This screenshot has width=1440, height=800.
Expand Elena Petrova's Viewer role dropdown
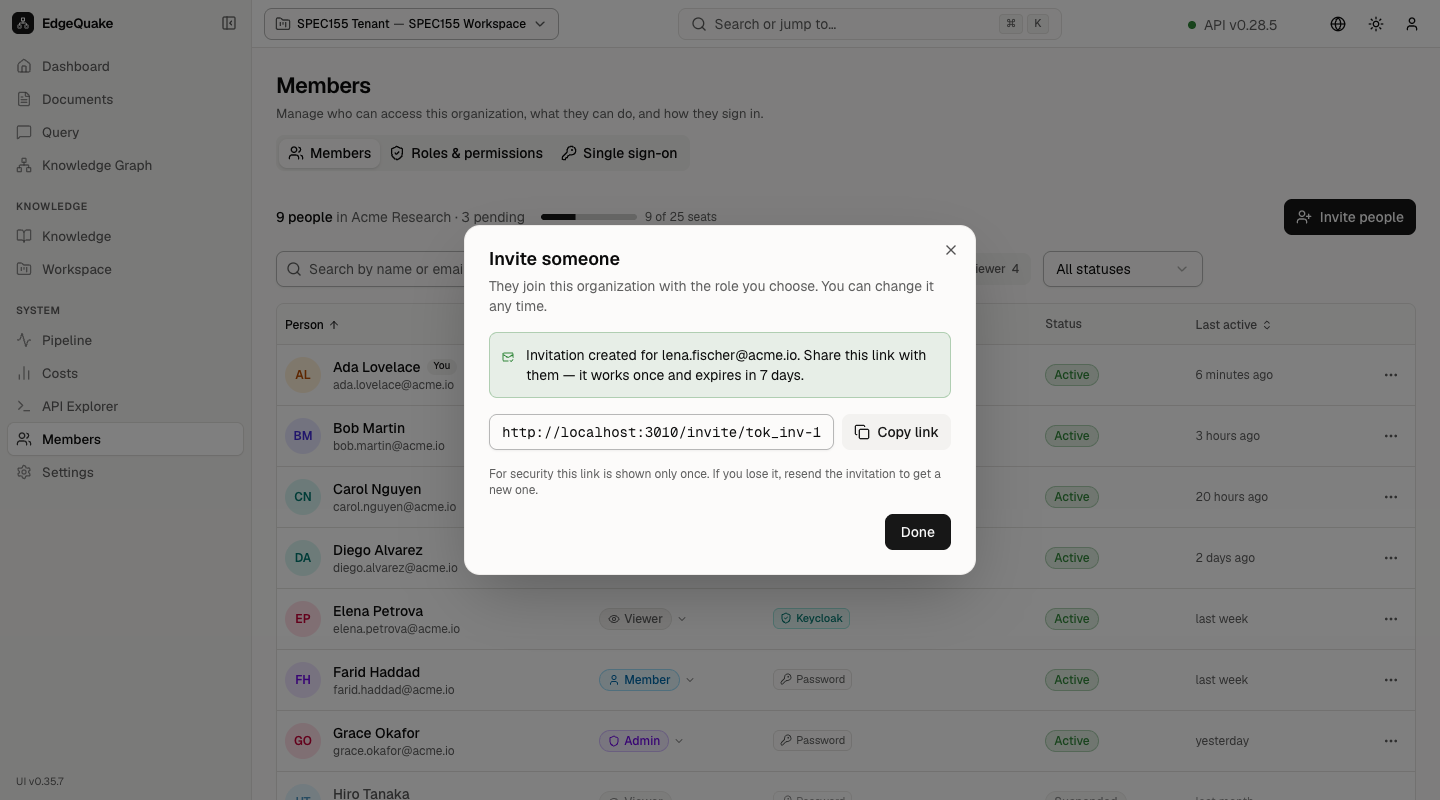pyautogui.click(x=644, y=619)
